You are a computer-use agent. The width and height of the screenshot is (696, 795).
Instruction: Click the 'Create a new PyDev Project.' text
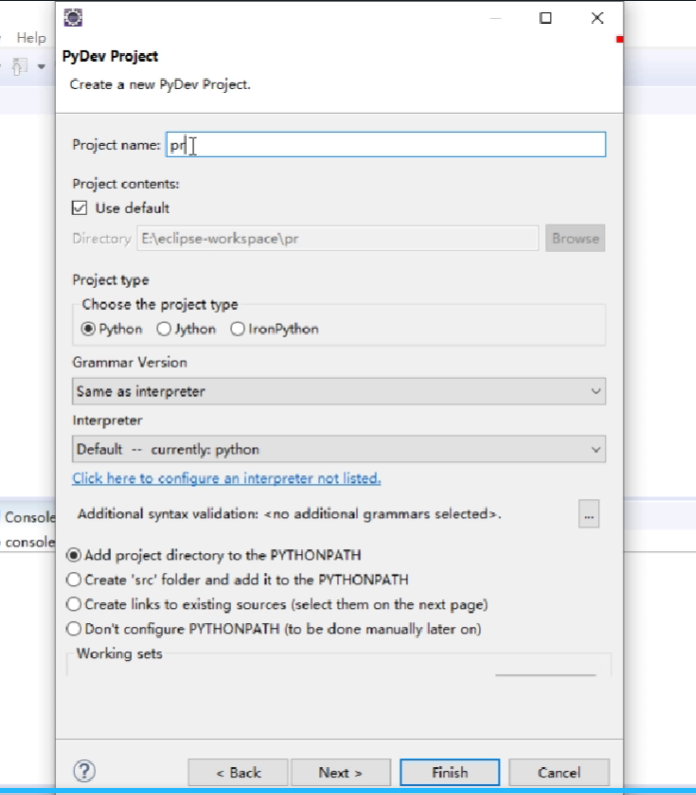pyautogui.click(x=160, y=84)
